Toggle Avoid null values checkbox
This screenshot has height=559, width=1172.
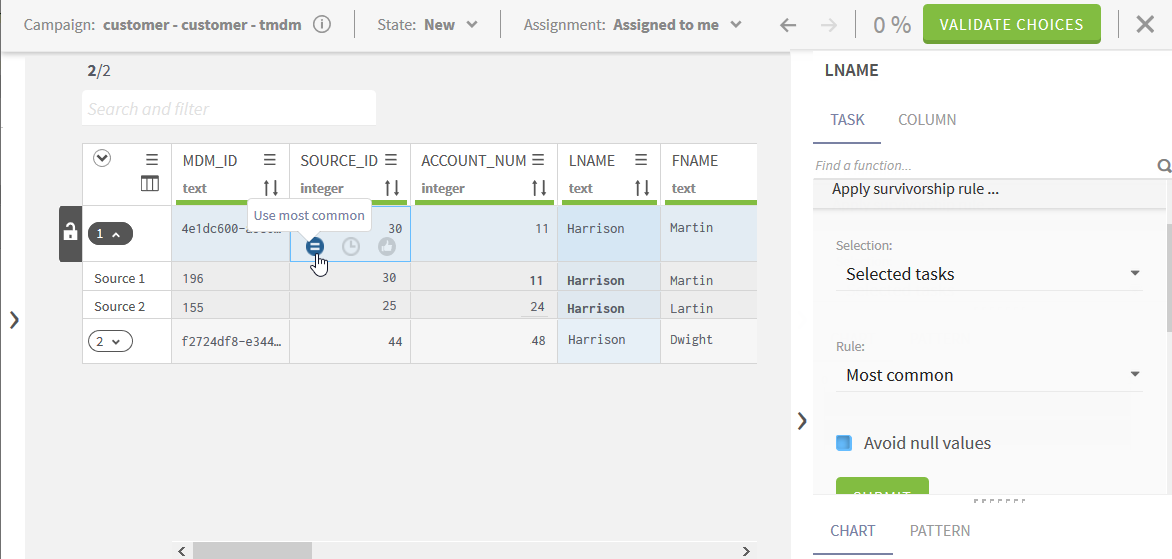[x=844, y=443]
